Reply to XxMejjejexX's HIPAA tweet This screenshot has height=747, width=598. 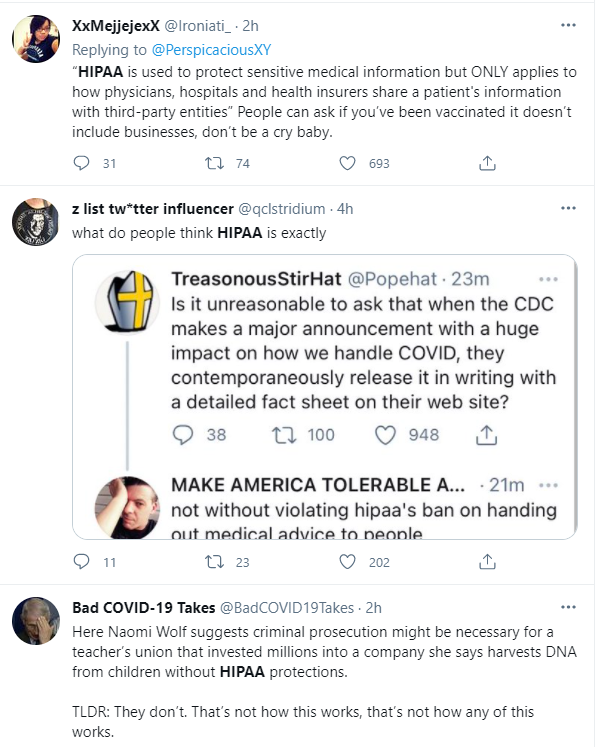[x=81, y=163]
